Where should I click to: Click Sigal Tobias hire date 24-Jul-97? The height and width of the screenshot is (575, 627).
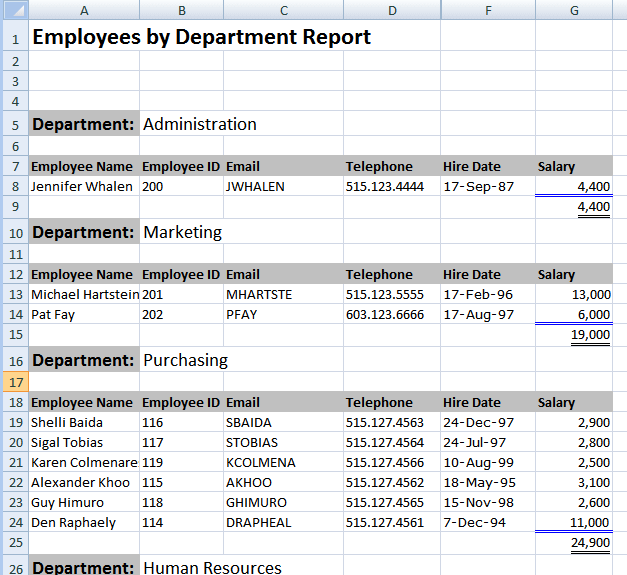475,443
